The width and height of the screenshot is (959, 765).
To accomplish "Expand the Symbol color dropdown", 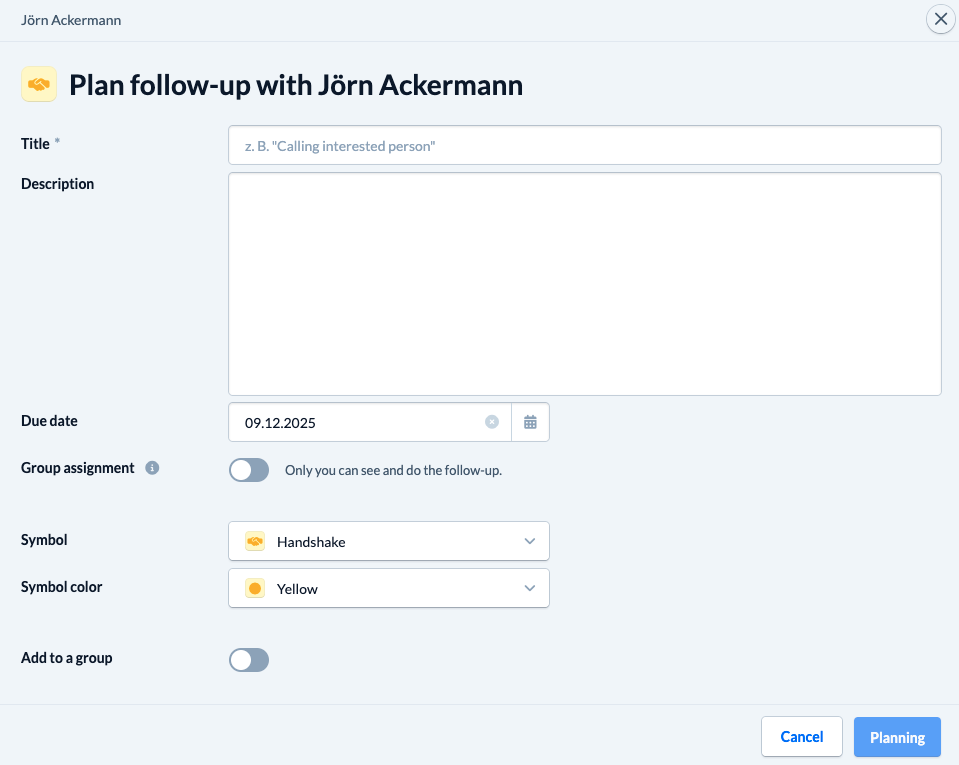I will tap(389, 588).
